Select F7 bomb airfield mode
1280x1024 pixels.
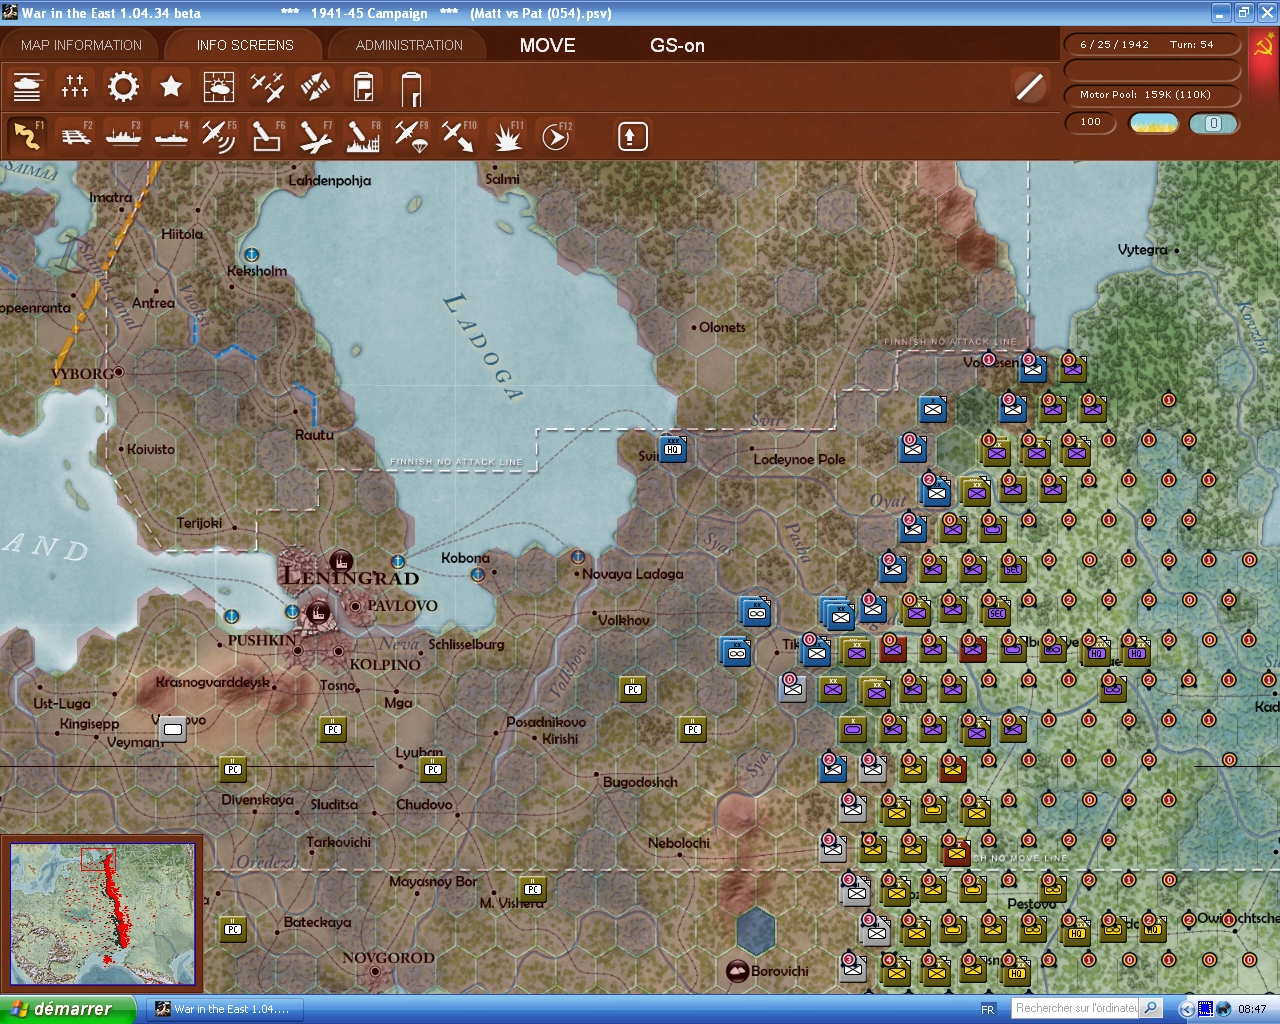tap(315, 135)
